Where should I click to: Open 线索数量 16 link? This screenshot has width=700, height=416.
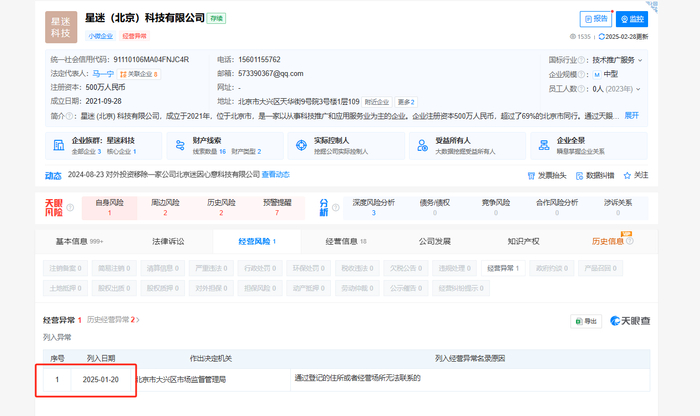tap(209, 152)
